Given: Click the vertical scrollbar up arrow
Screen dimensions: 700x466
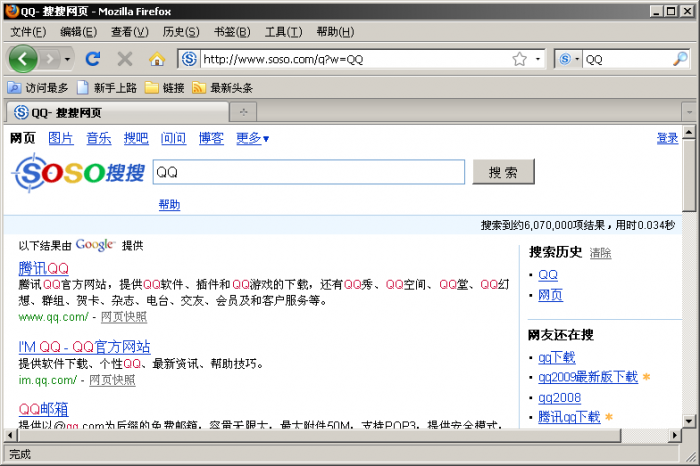Looking at the screenshot, I should point(689,132).
